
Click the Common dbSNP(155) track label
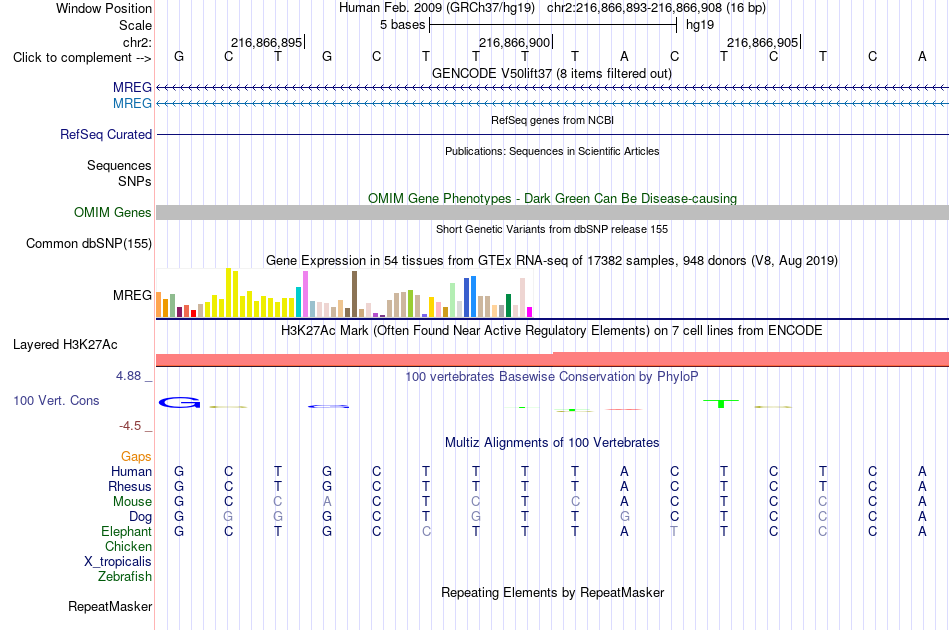89,244
